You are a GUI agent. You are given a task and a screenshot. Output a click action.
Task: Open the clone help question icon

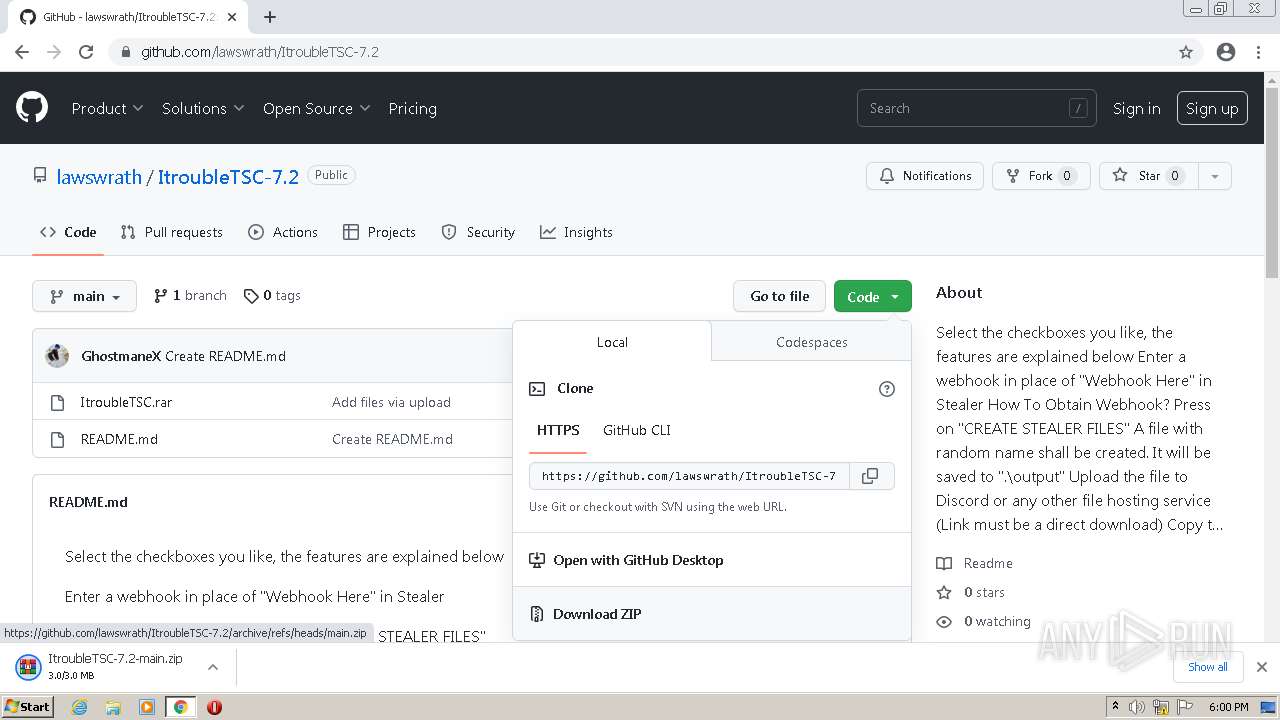tap(886, 389)
